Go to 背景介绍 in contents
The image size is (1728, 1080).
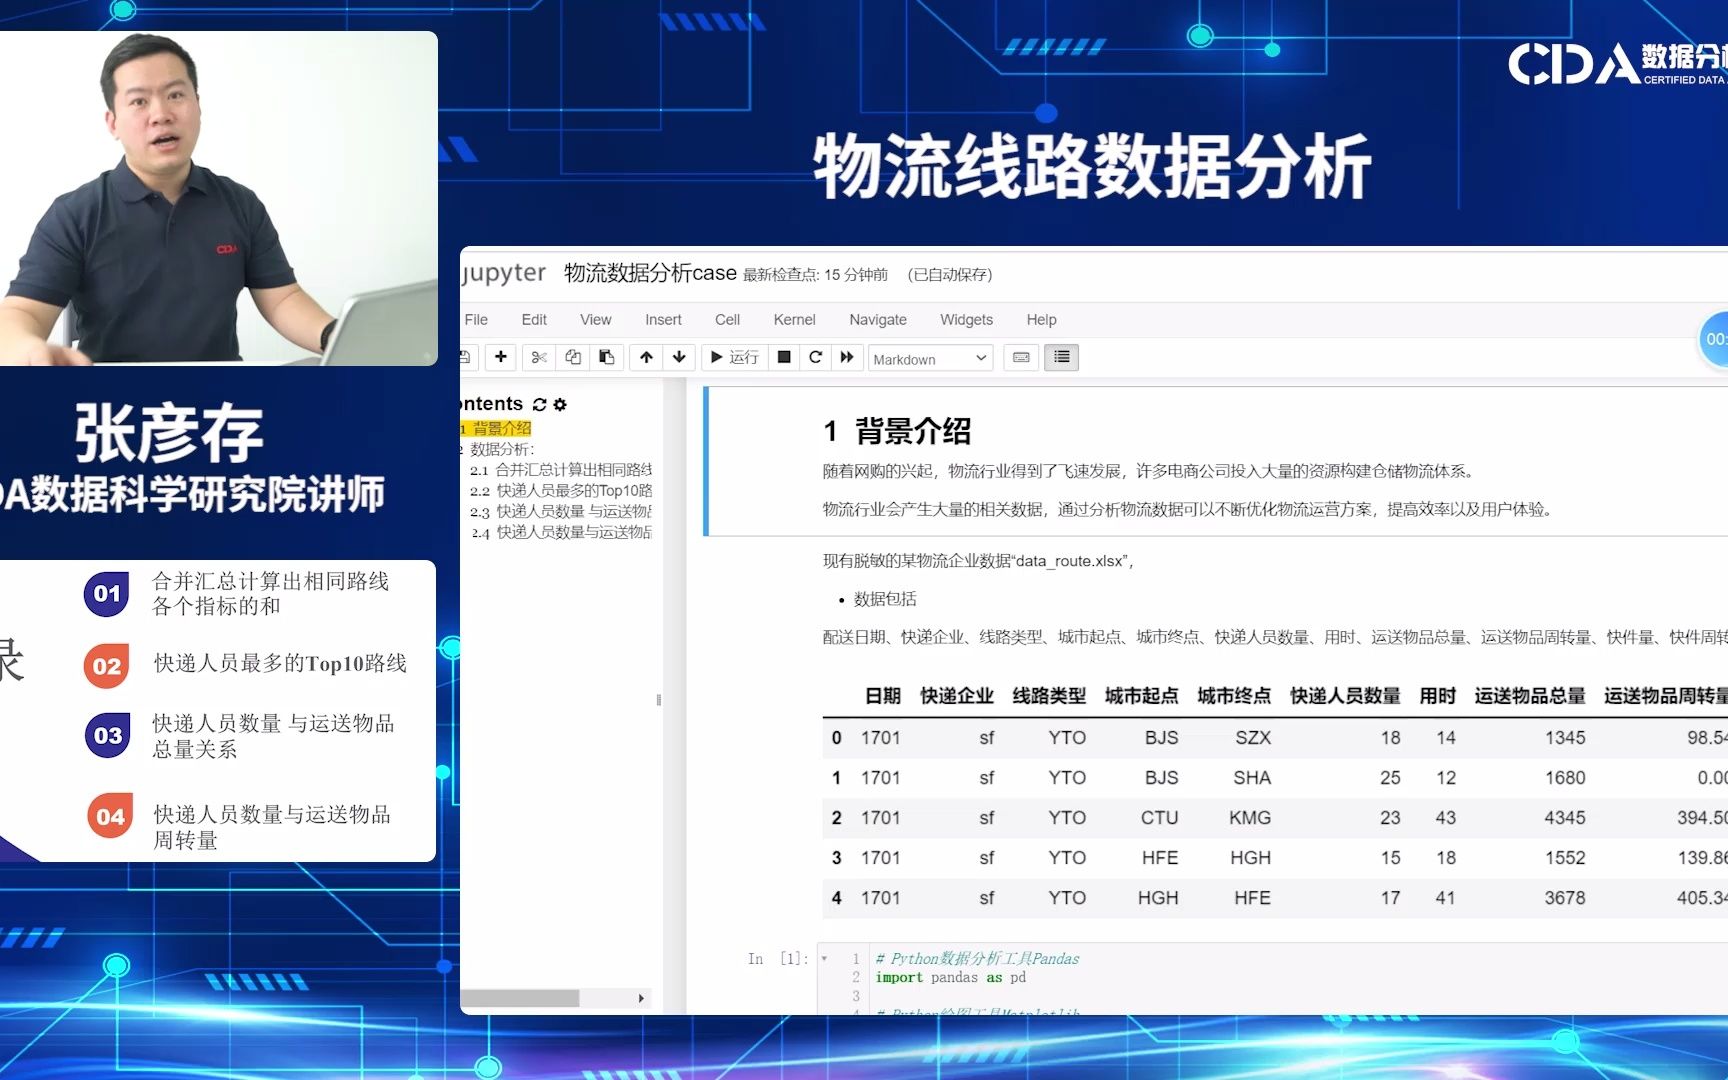coord(501,428)
